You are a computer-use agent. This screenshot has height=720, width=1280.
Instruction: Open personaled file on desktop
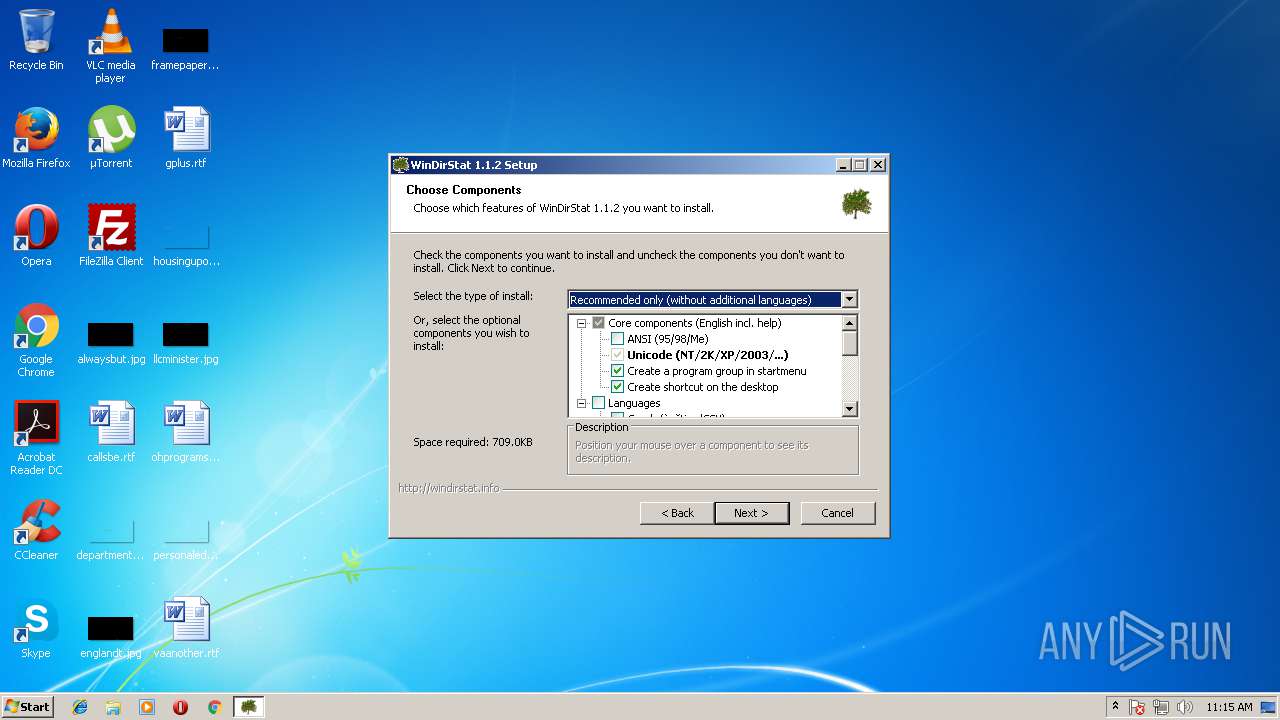click(186, 540)
